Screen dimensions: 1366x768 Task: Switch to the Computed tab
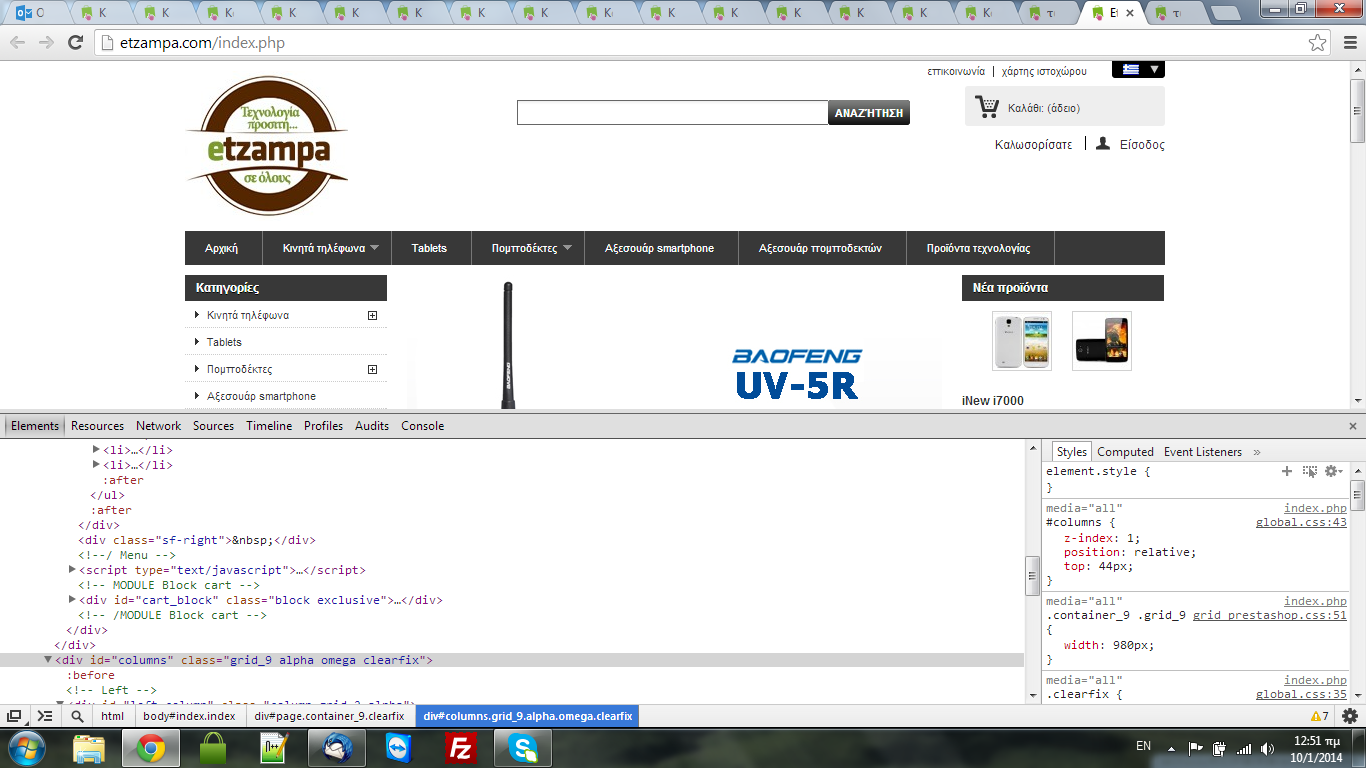[x=1125, y=452]
